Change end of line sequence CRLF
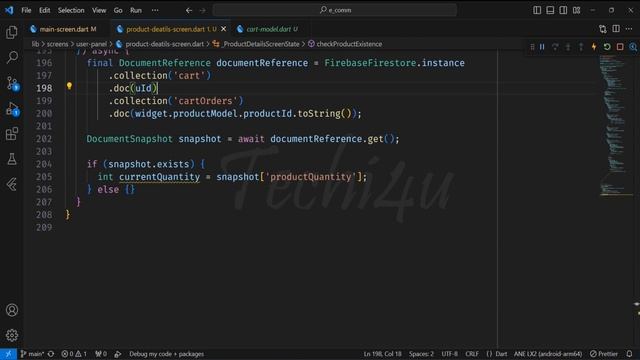Screen dimensions: 640x360 tap(472, 354)
